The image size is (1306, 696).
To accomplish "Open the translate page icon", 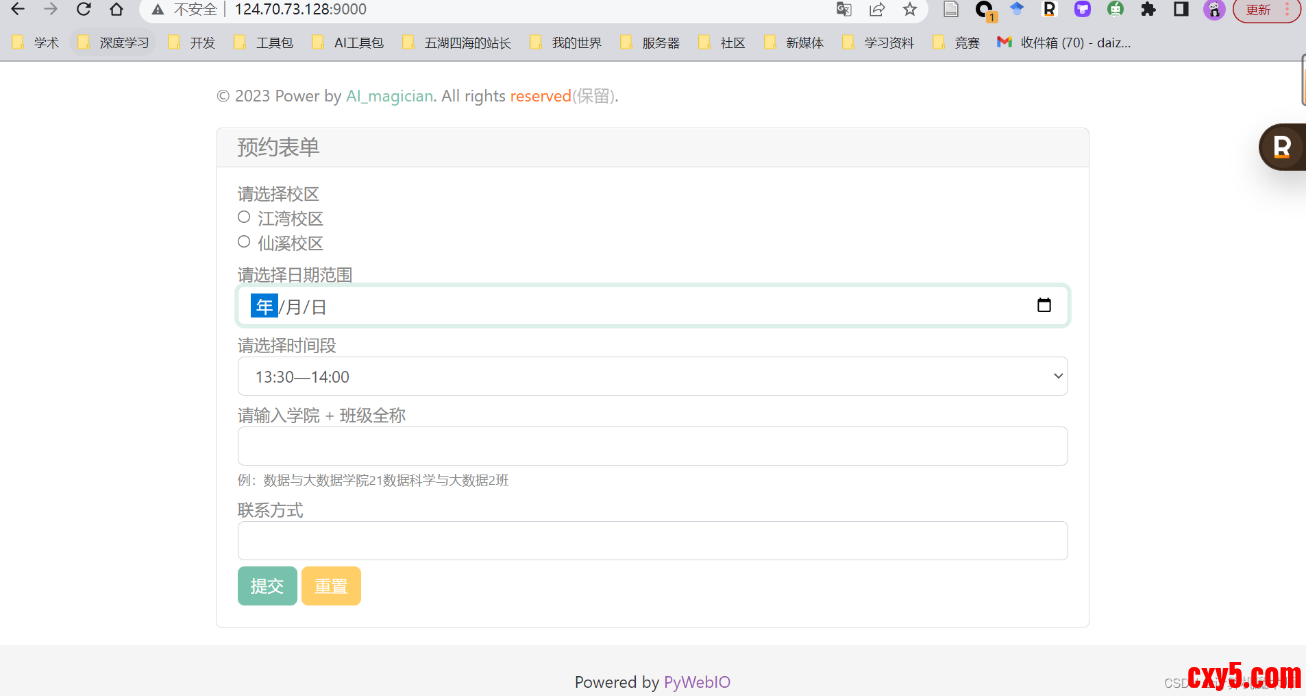I will (x=844, y=10).
